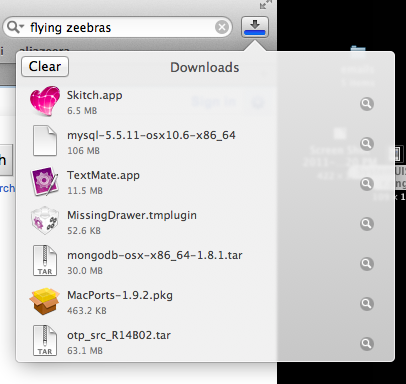The image size is (406, 384).
Task: Click the TAR icon for mongodb download
Action: pyautogui.click(x=45, y=261)
